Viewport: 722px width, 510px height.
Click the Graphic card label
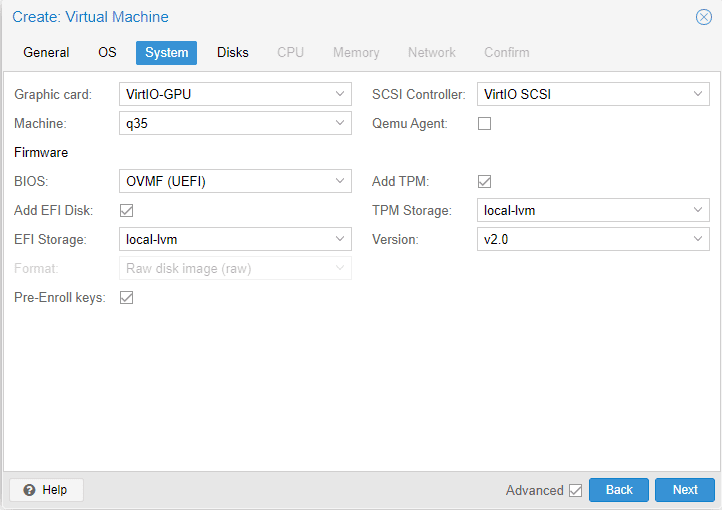(x=53, y=94)
